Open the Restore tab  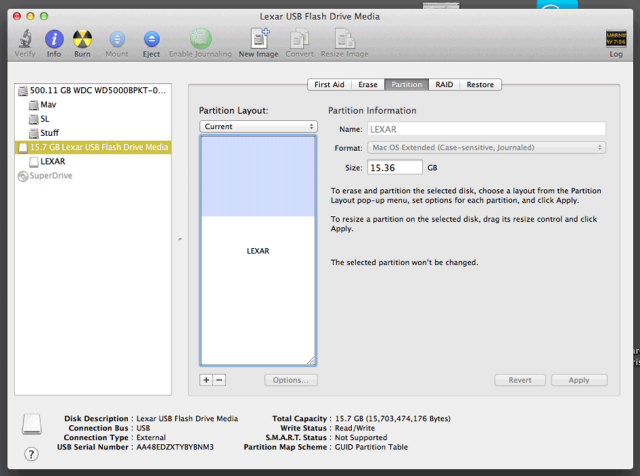point(480,85)
